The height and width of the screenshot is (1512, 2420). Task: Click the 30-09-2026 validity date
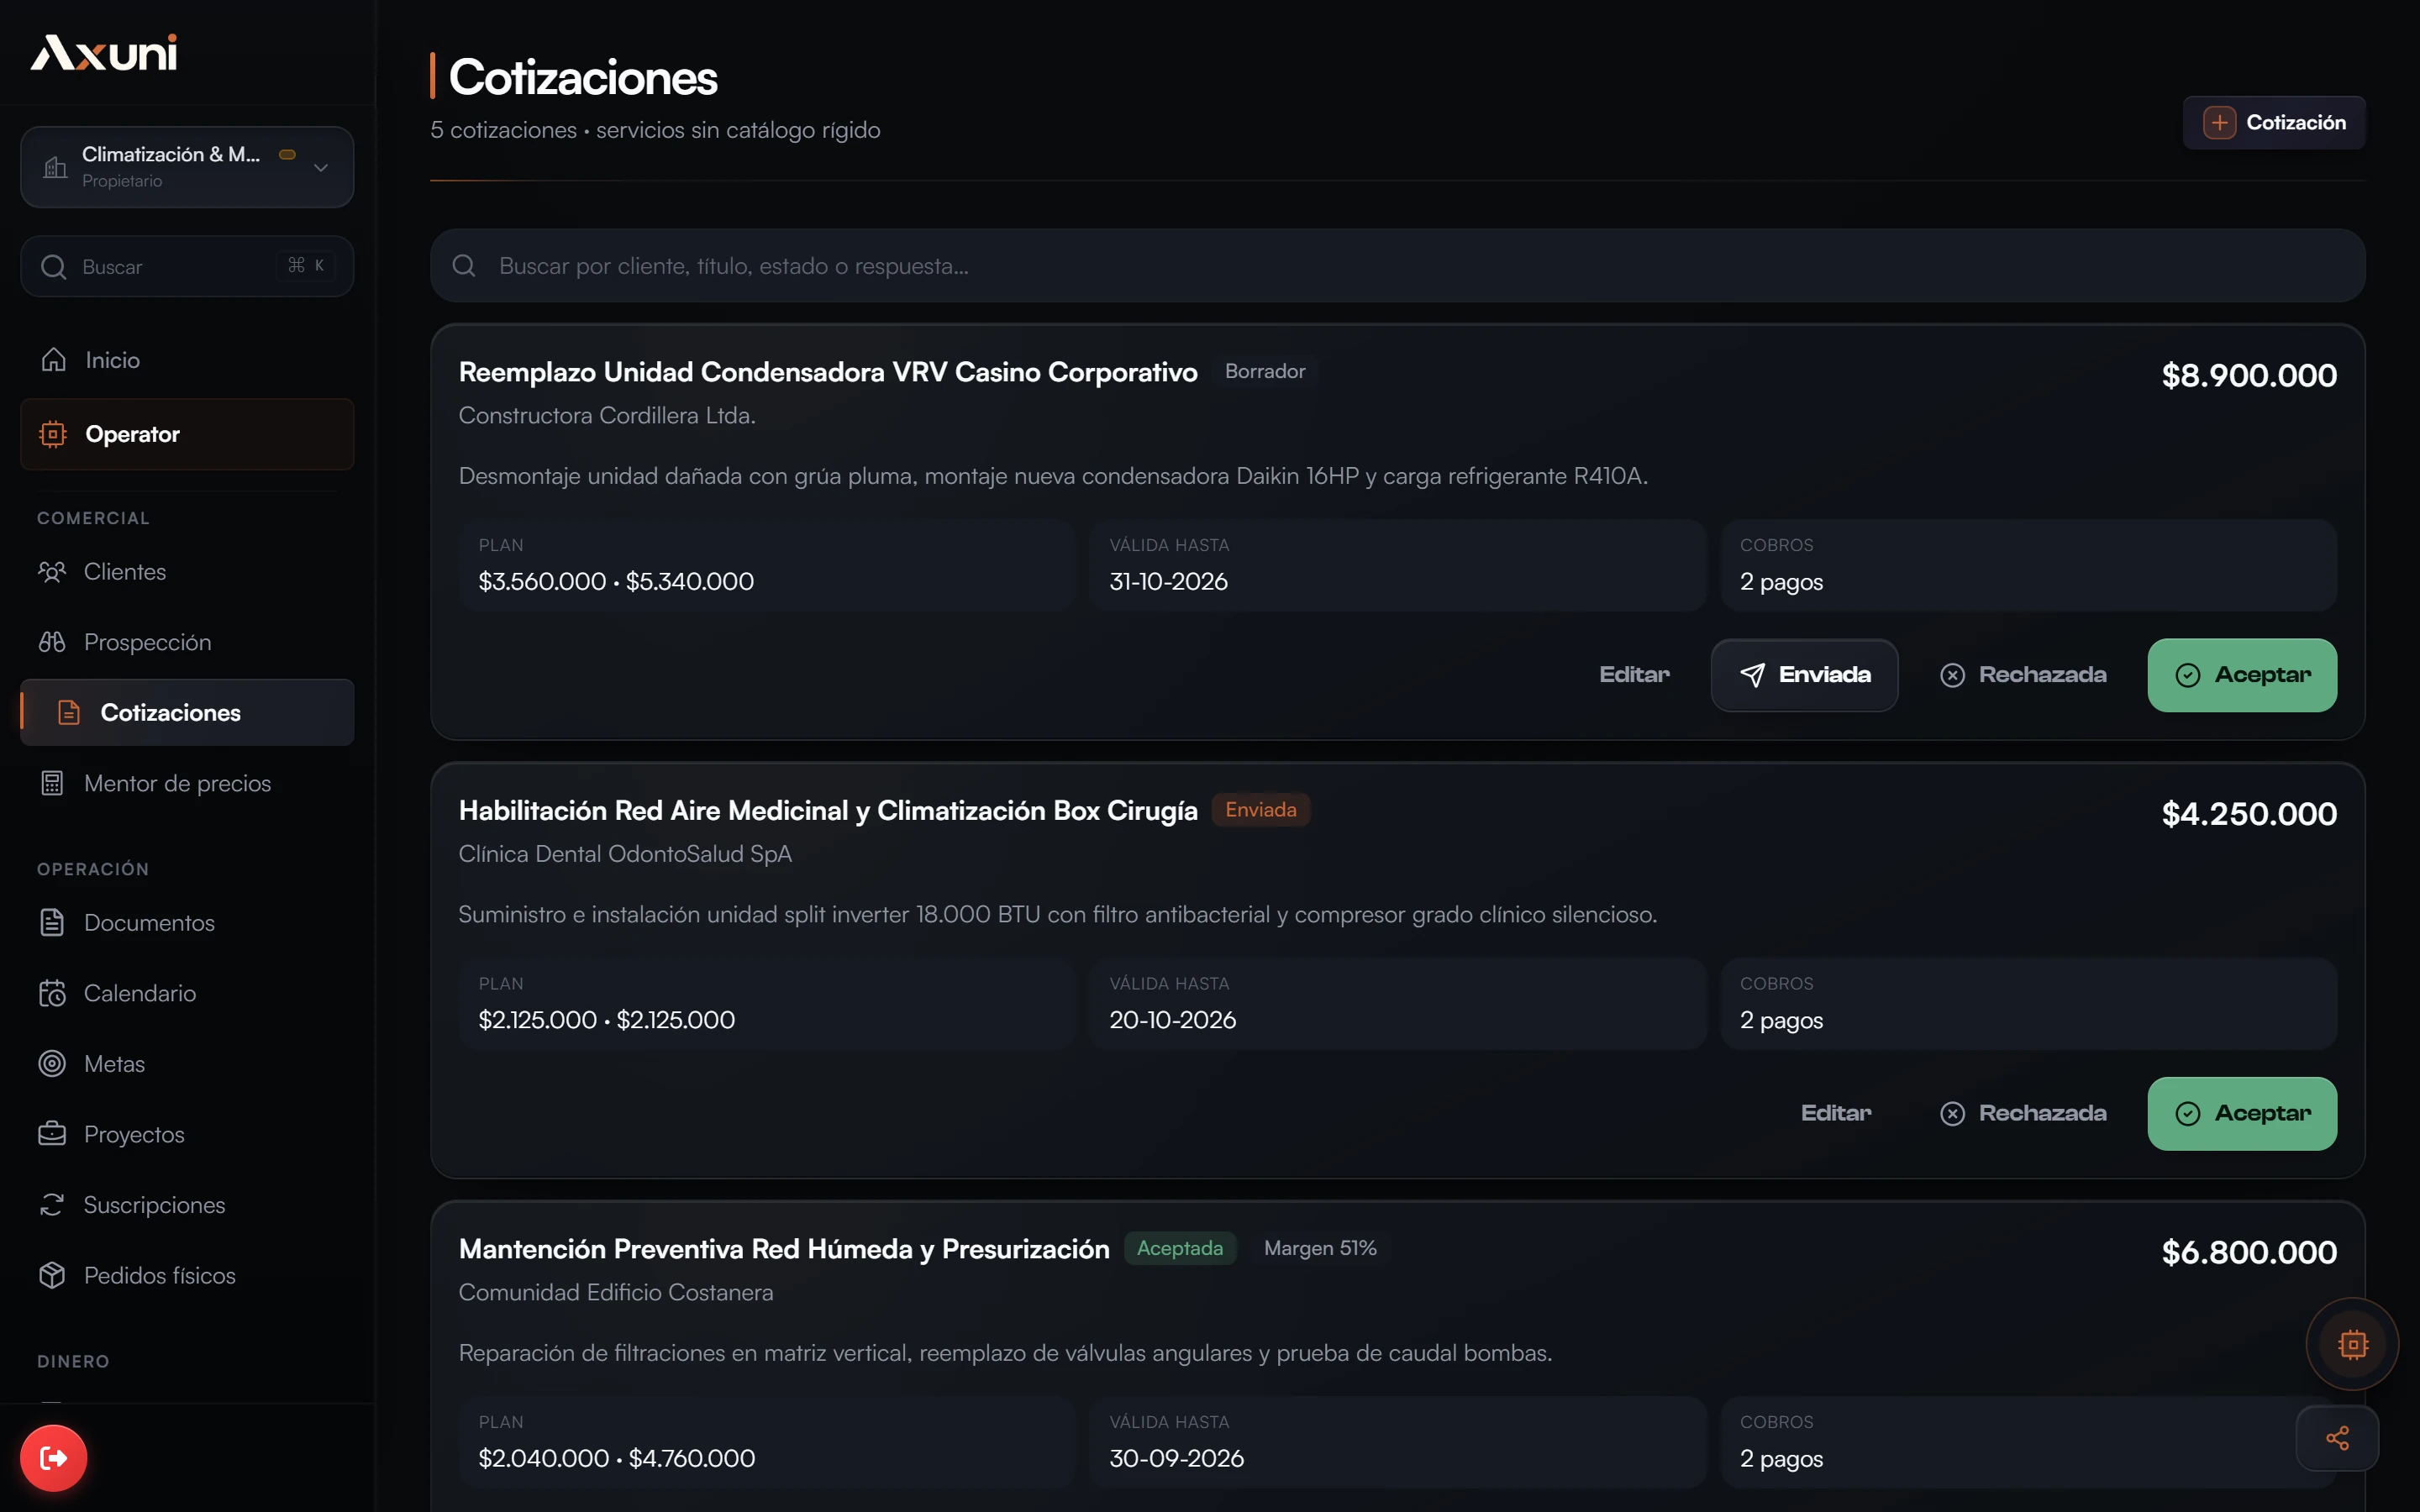[x=1176, y=1458]
